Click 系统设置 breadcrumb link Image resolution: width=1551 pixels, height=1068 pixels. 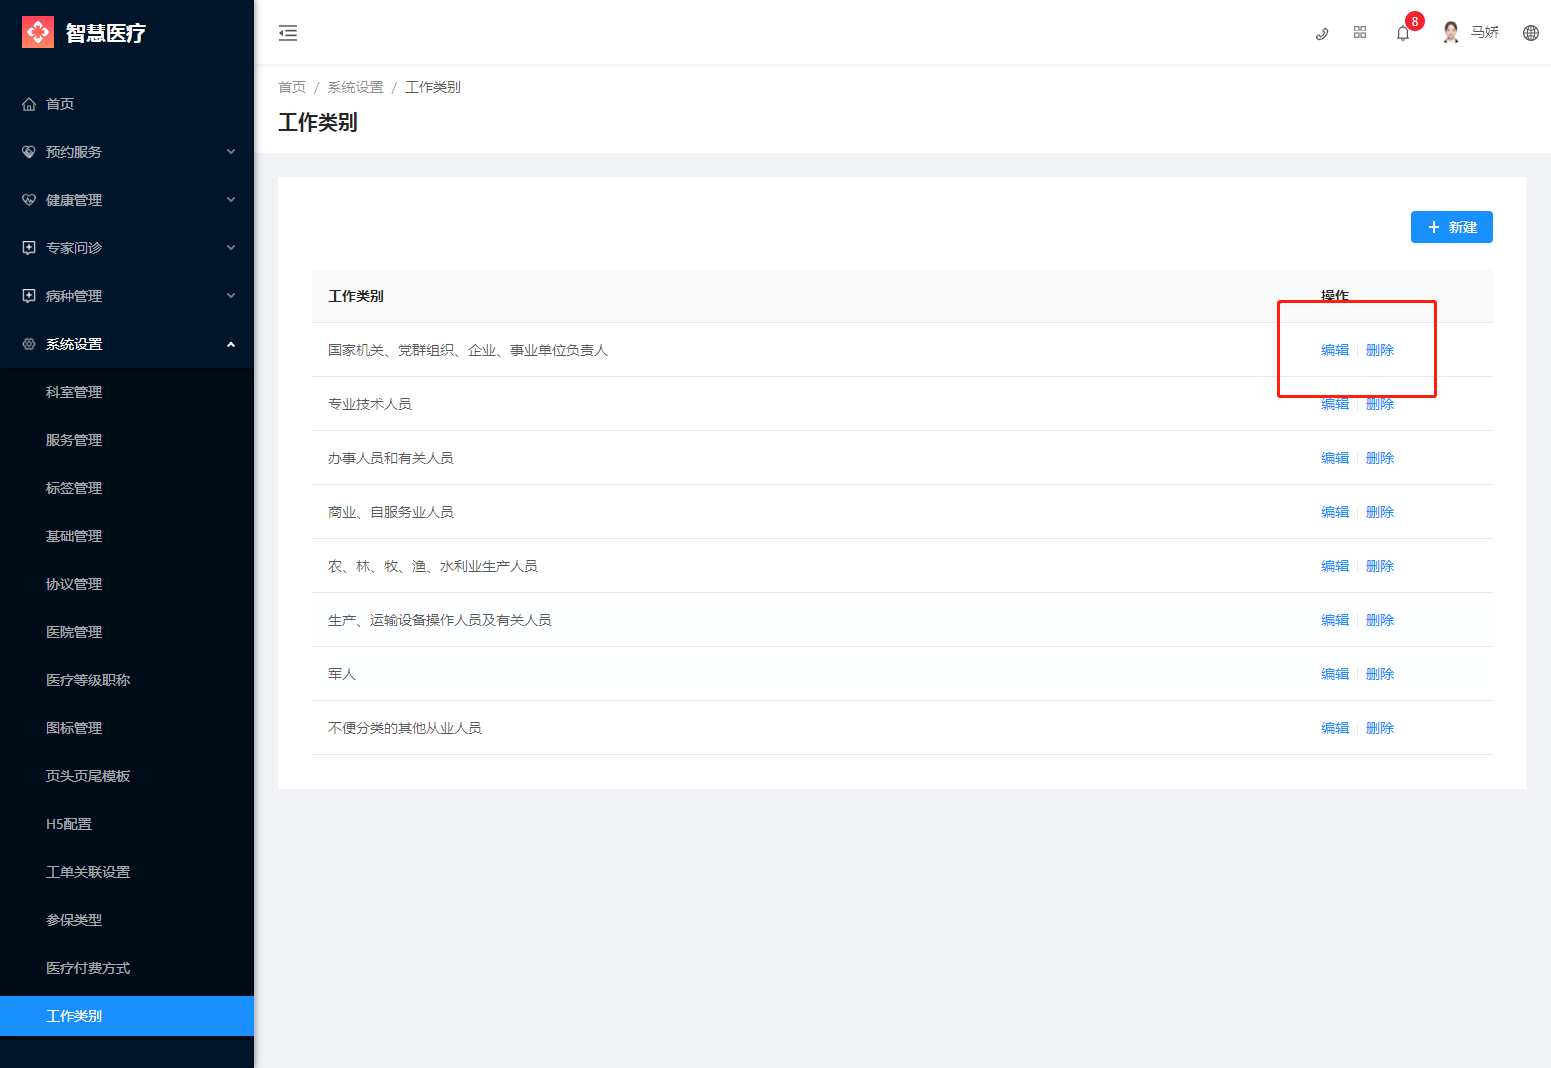[356, 87]
